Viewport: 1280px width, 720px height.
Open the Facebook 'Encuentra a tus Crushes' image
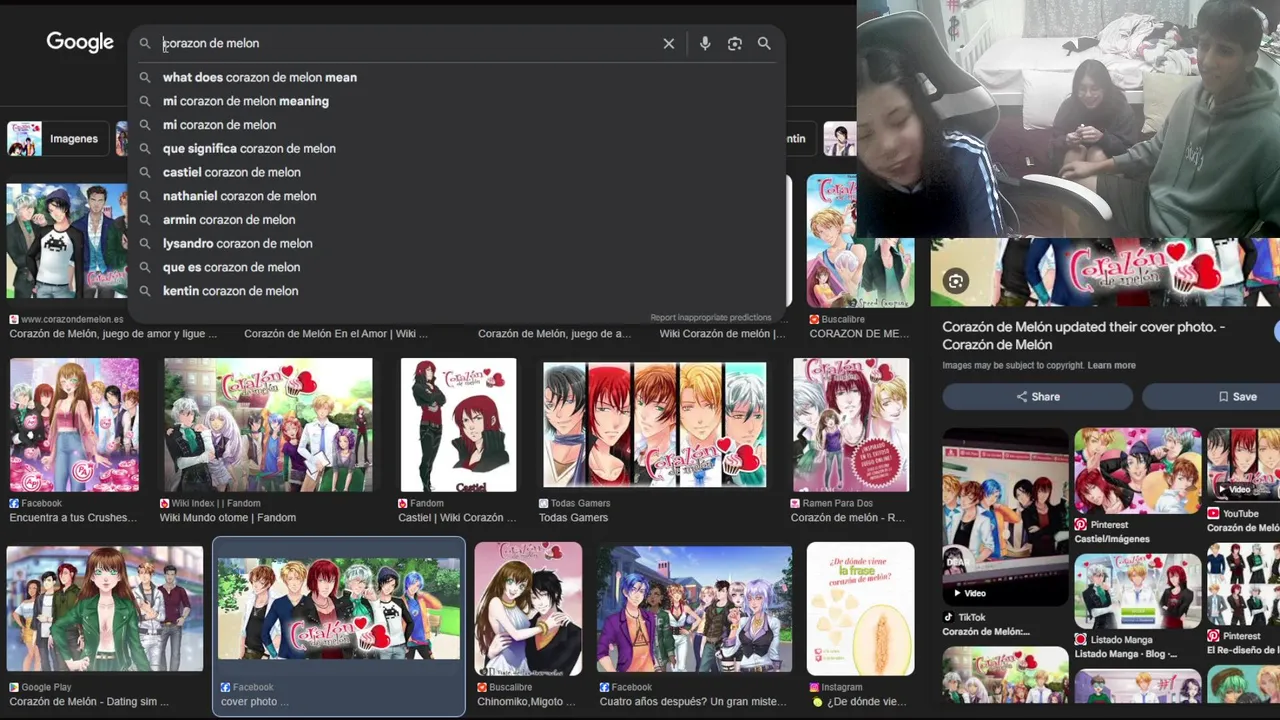click(74, 425)
